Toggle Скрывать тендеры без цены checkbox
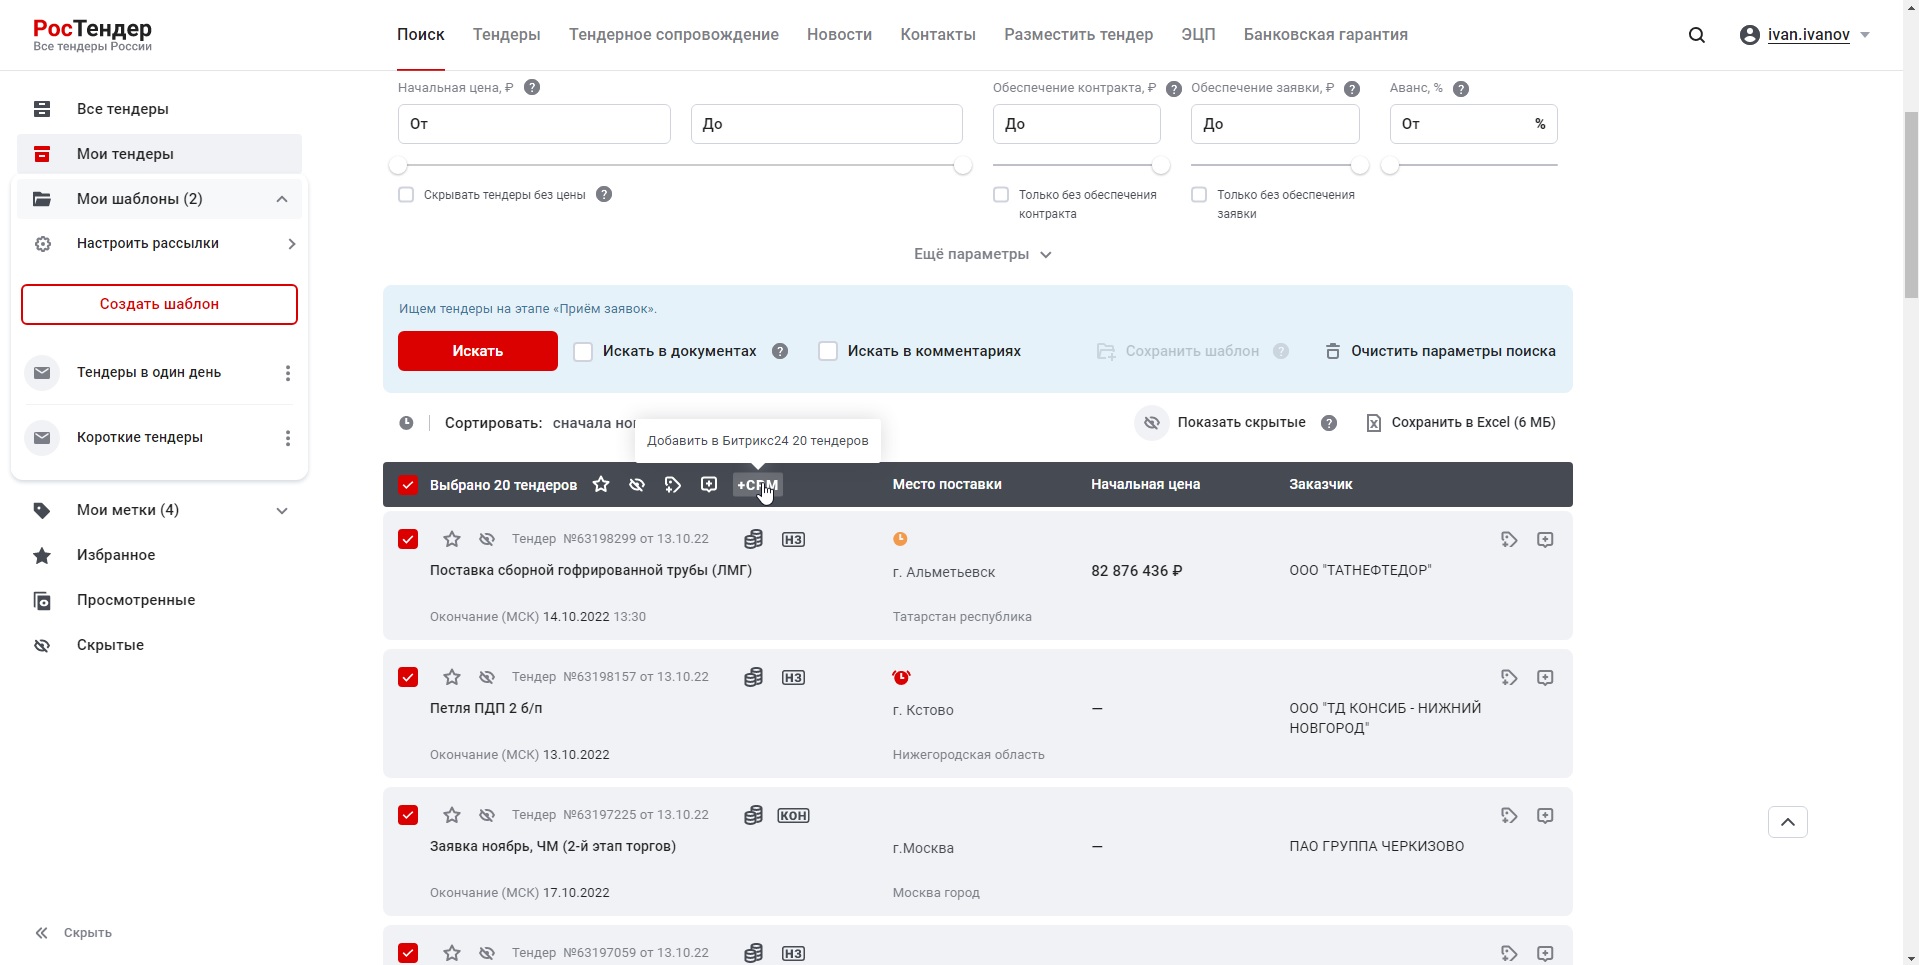1919x965 pixels. pos(406,195)
